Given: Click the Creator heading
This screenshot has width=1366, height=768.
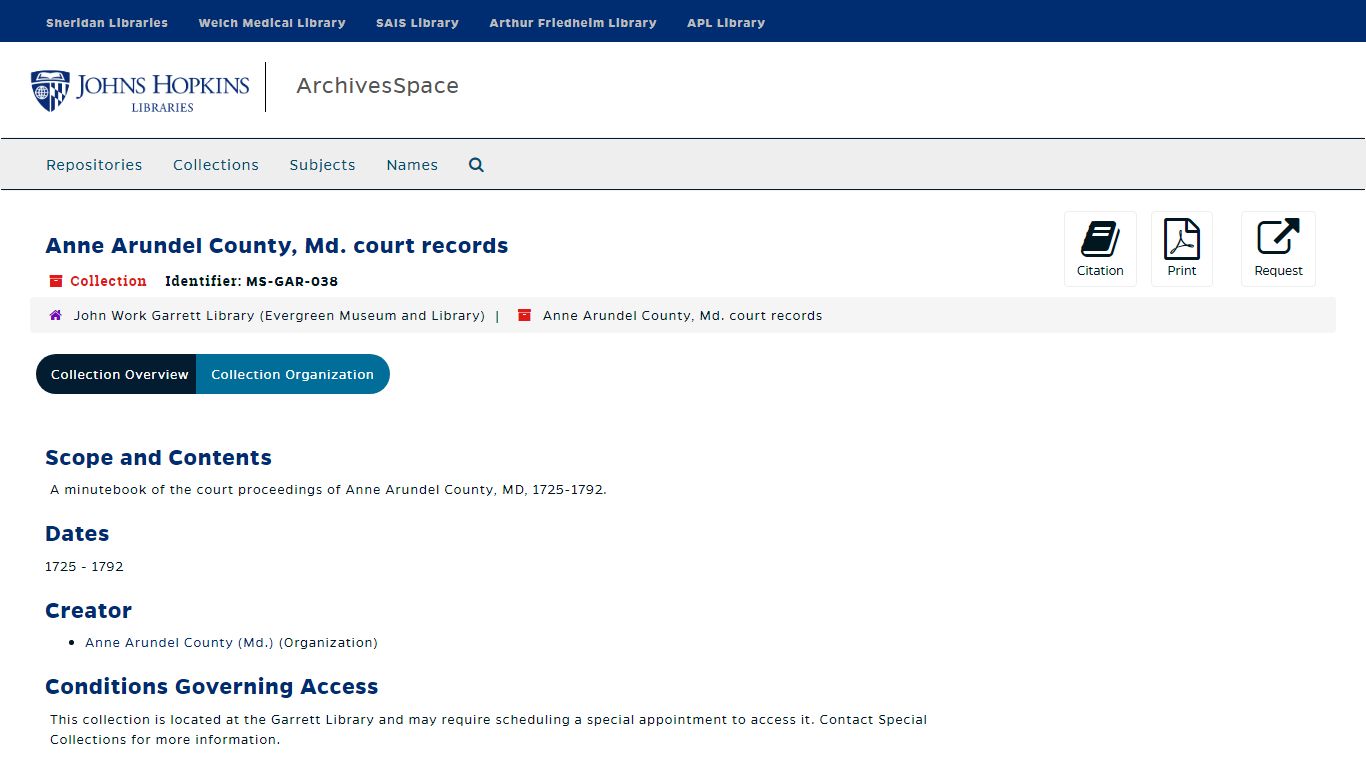Looking at the screenshot, I should [88, 611].
